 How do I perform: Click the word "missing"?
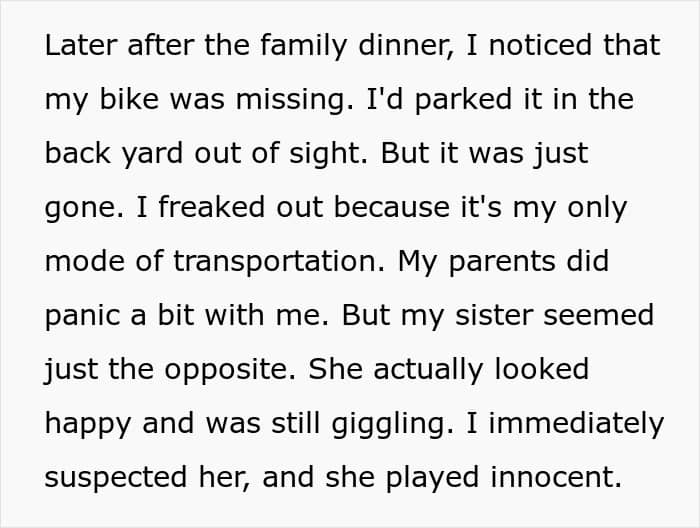coord(294,101)
